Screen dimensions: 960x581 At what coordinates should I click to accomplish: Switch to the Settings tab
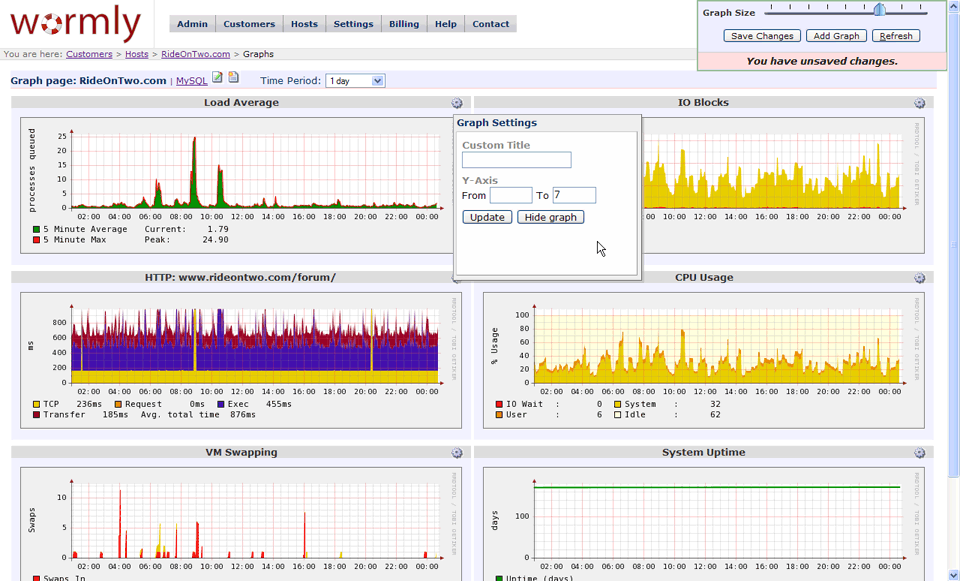tap(353, 23)
